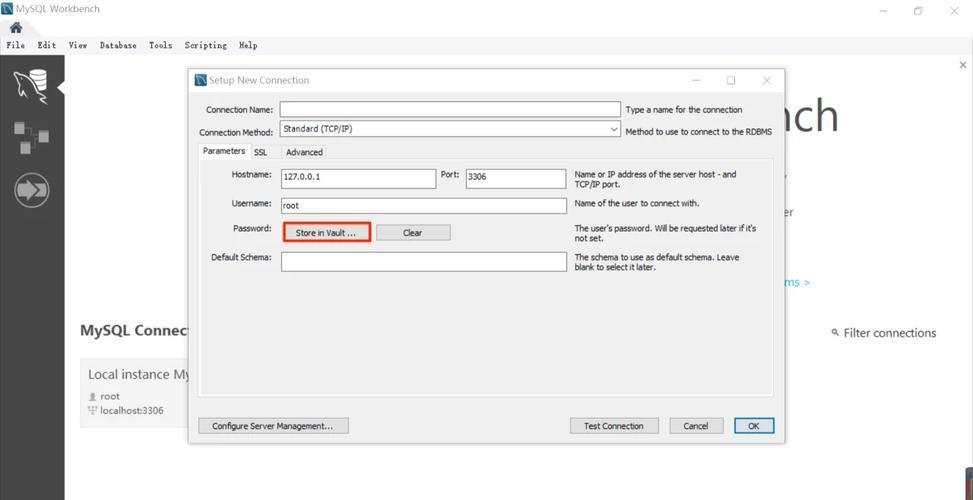Open the Database menu

point(118,45)
